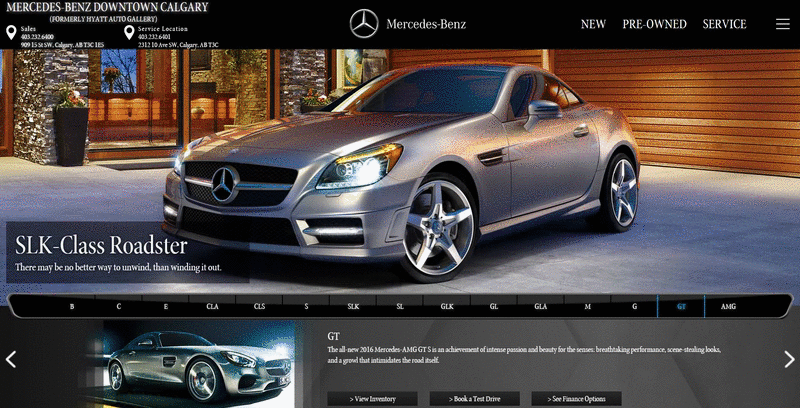The image size is (800, 408).
Task: Select the G class tab
Action: coord(635,307)
